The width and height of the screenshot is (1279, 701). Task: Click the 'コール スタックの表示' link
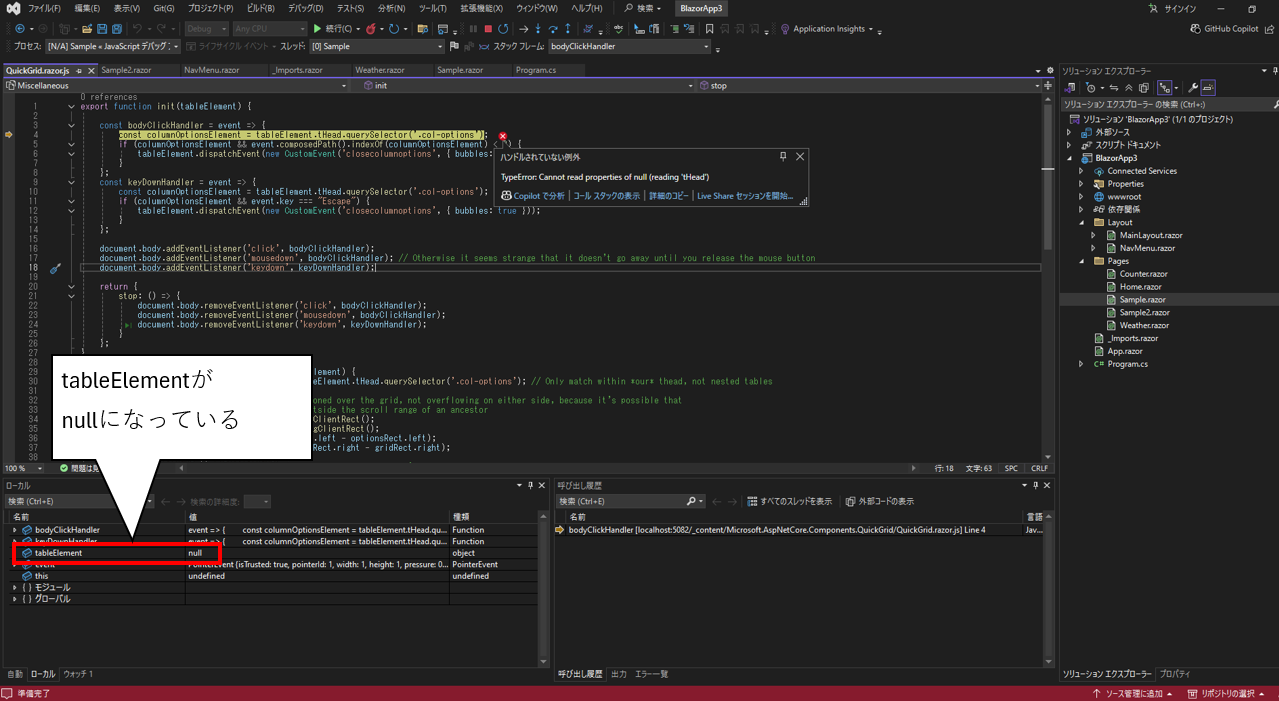tap(606, 196)
